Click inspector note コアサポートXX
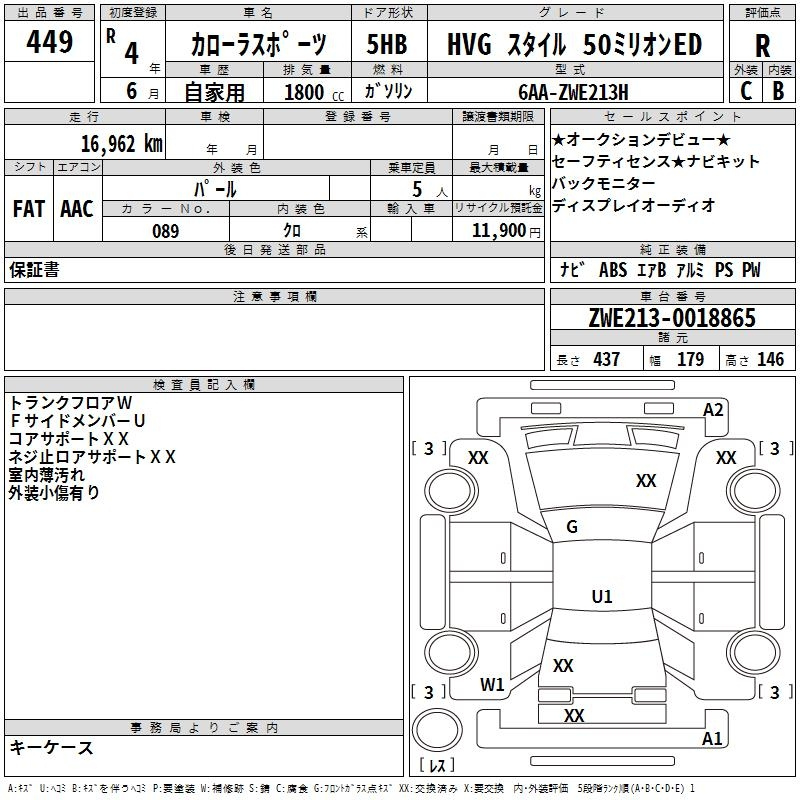This screenshot has height=800, width=800. coord(68,438)
